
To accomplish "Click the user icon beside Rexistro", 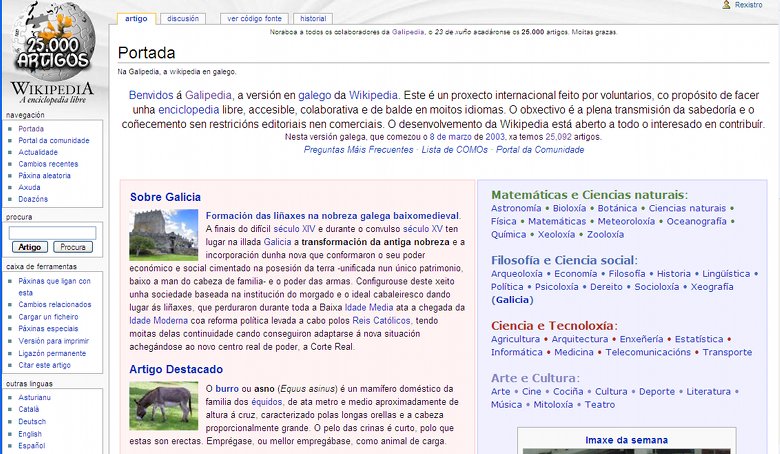I will pos(727,5).
